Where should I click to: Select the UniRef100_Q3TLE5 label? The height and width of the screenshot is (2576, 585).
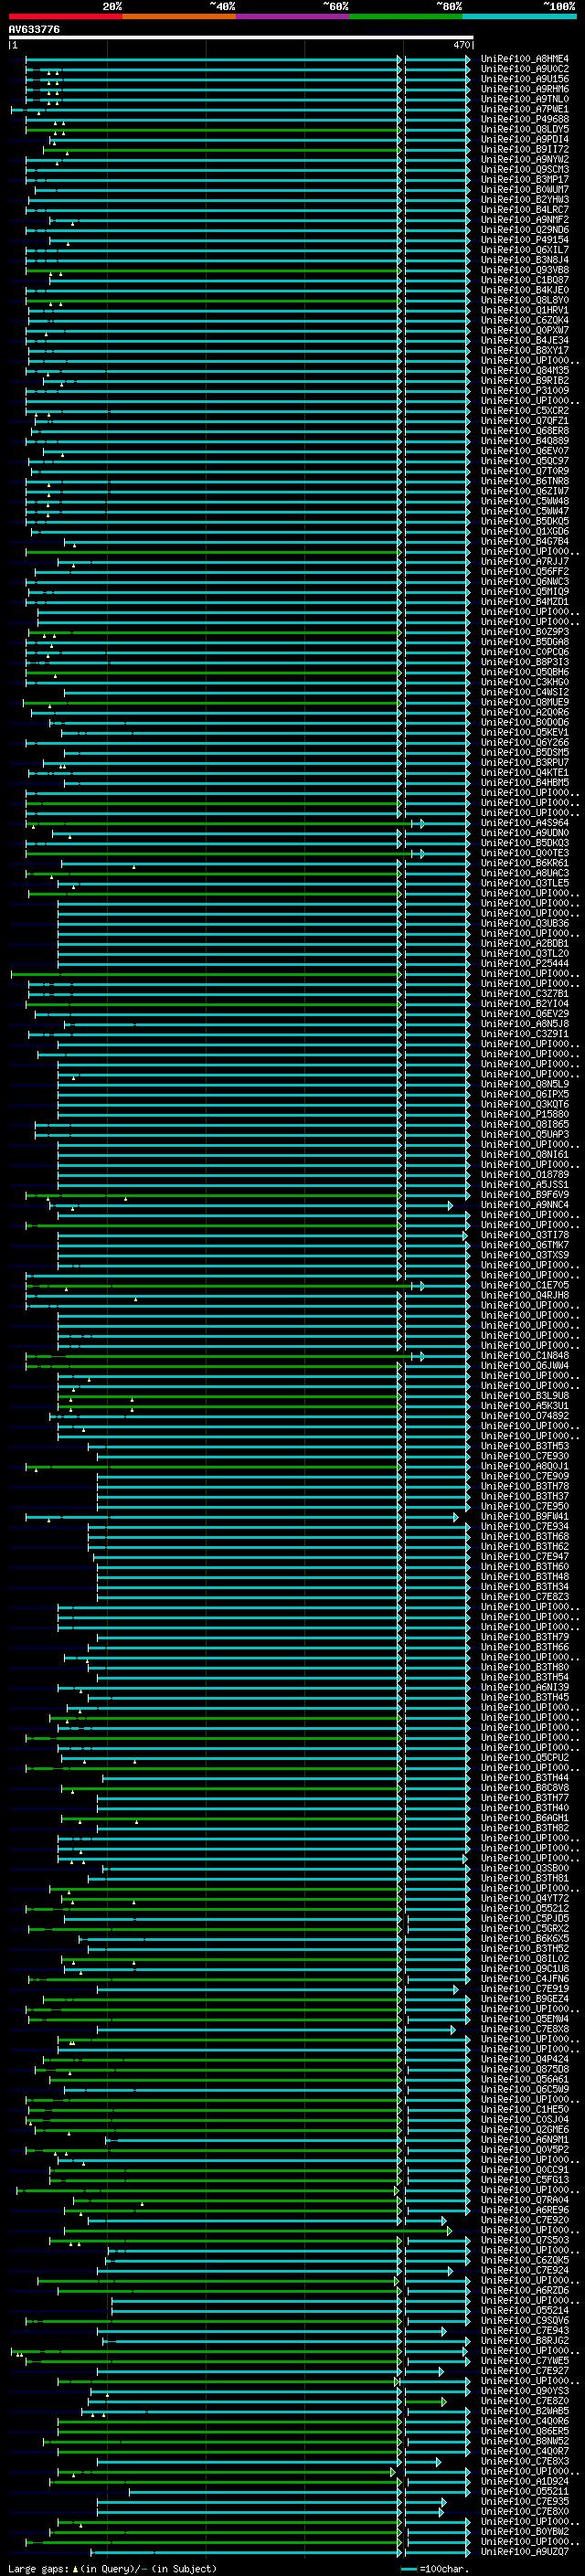tap(525, 883)
